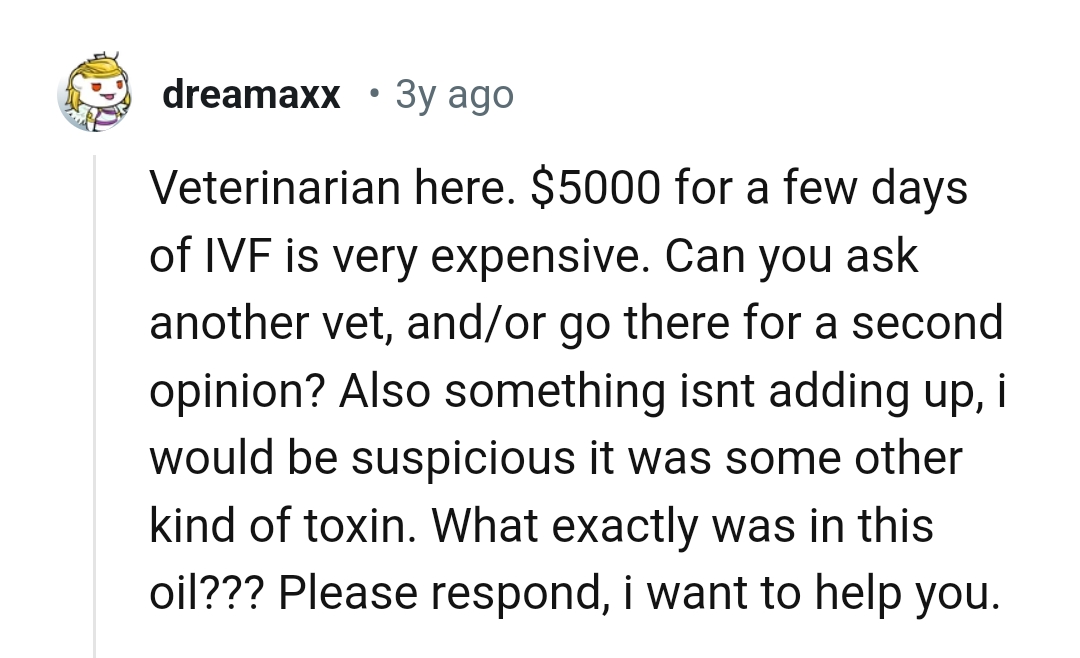Click the word "Veterinarian" in the comment
Image resolution: width=1080 pixels, height=658 pixels.
coord(261,188)
